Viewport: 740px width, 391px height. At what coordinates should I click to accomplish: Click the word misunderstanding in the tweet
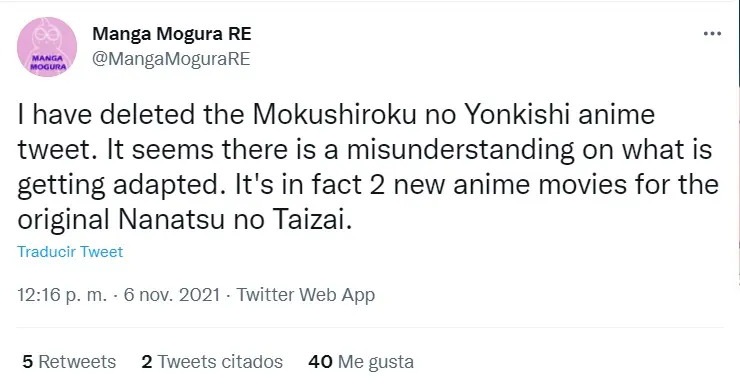[461, 150]
